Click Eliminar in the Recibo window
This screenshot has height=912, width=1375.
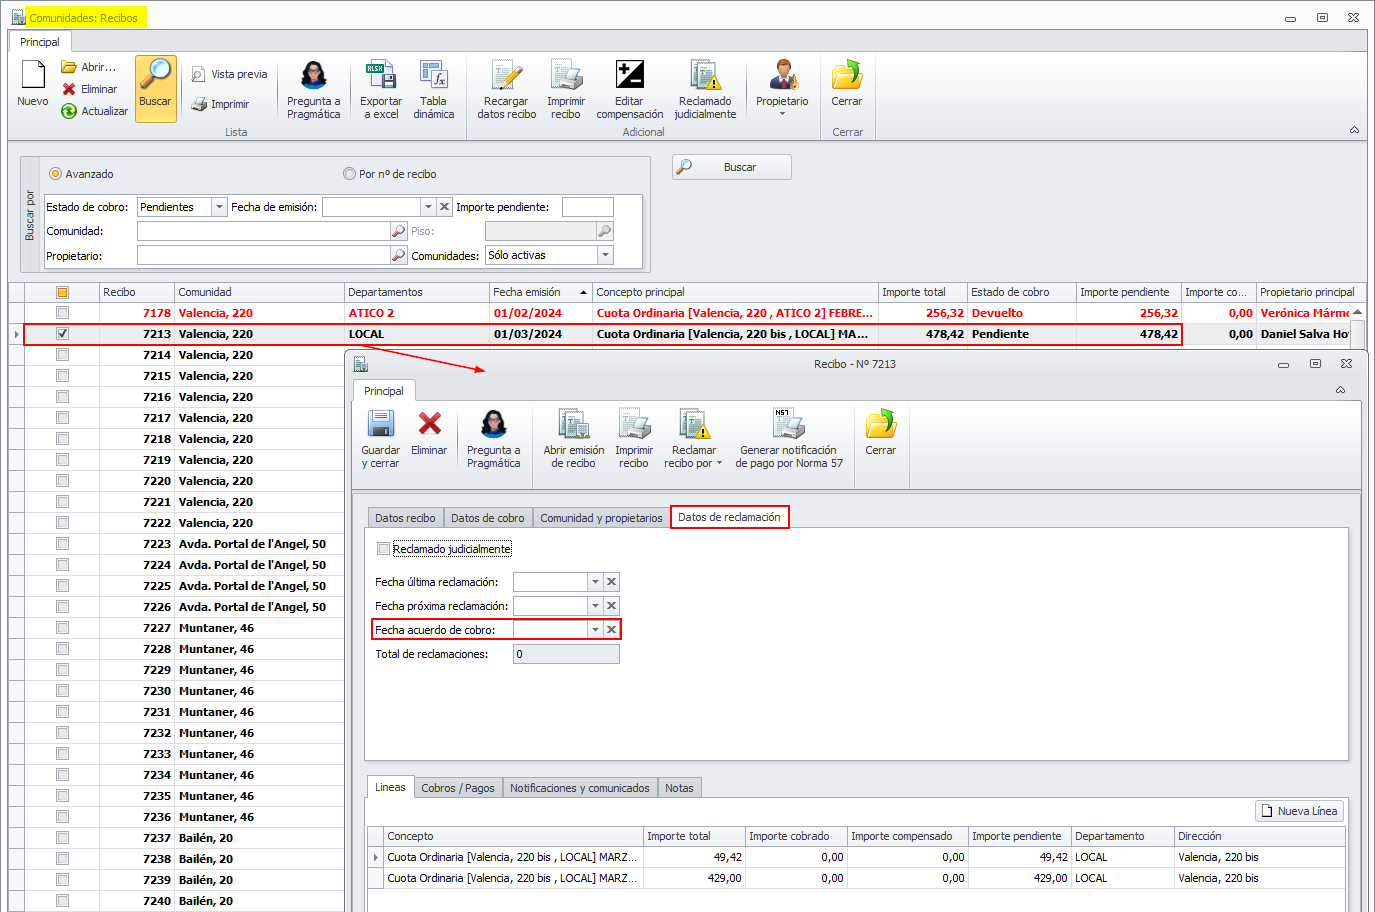click(429, 433)
